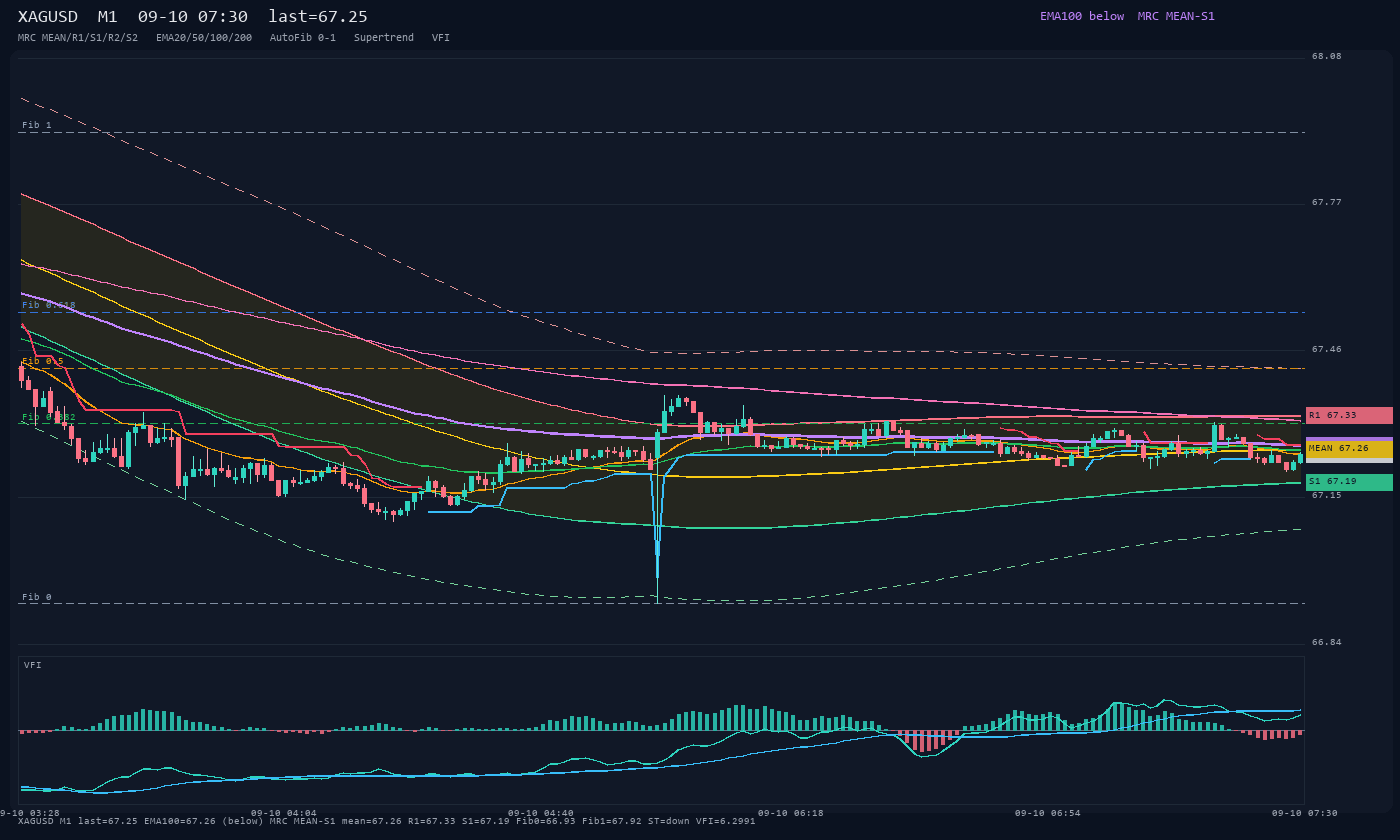Click the 67.77 price axis label

(1327, 202)
